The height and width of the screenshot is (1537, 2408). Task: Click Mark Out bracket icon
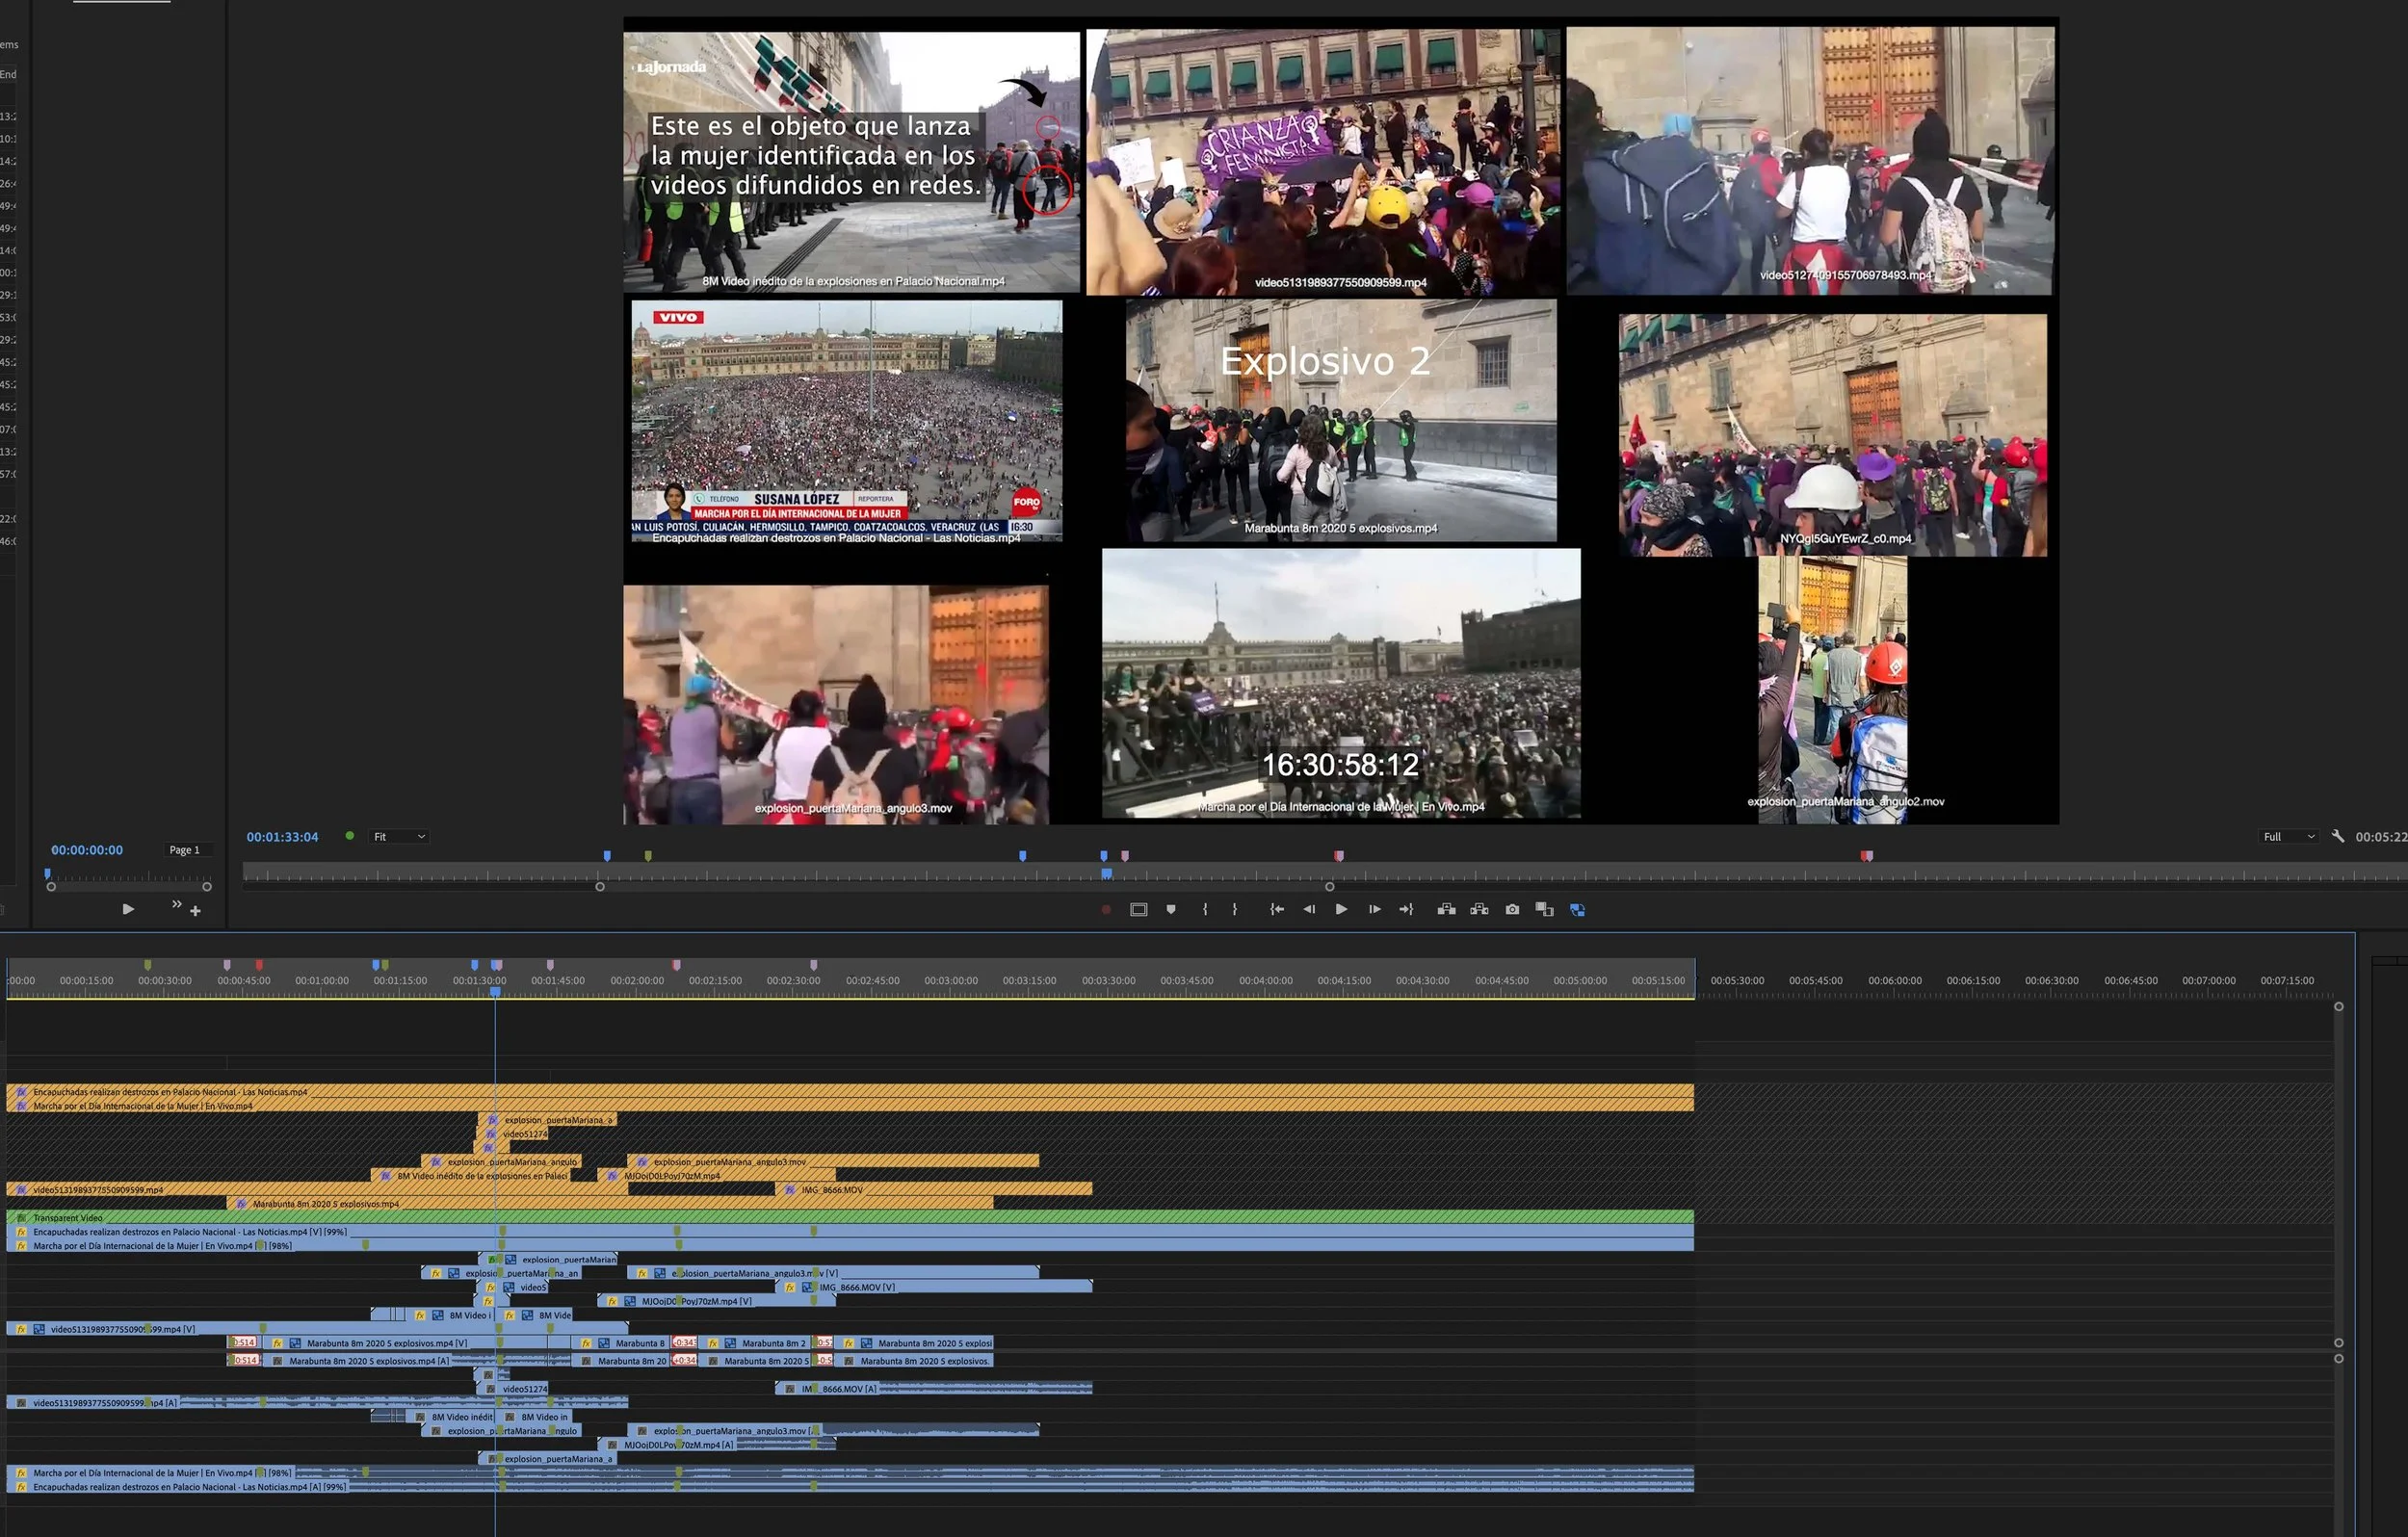coord(1235,909)
